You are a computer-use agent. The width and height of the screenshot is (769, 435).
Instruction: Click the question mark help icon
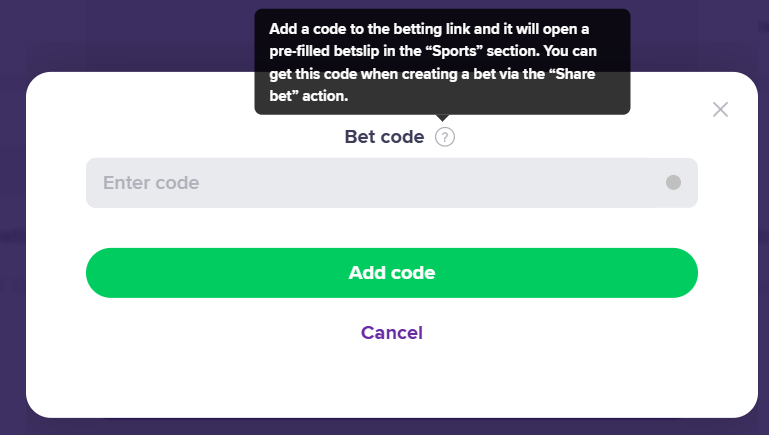(445, 137)
